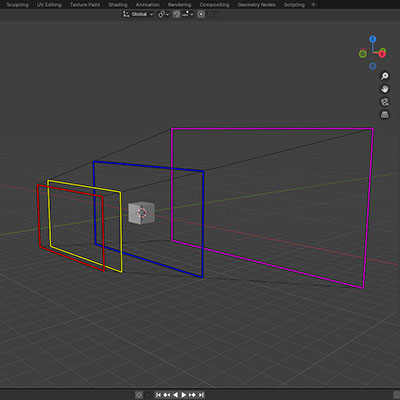Image resolution: width=400 pixels, height=400 pixels.
Task: Snap view to blue Z axis gizmo
Action: point(373,39)
